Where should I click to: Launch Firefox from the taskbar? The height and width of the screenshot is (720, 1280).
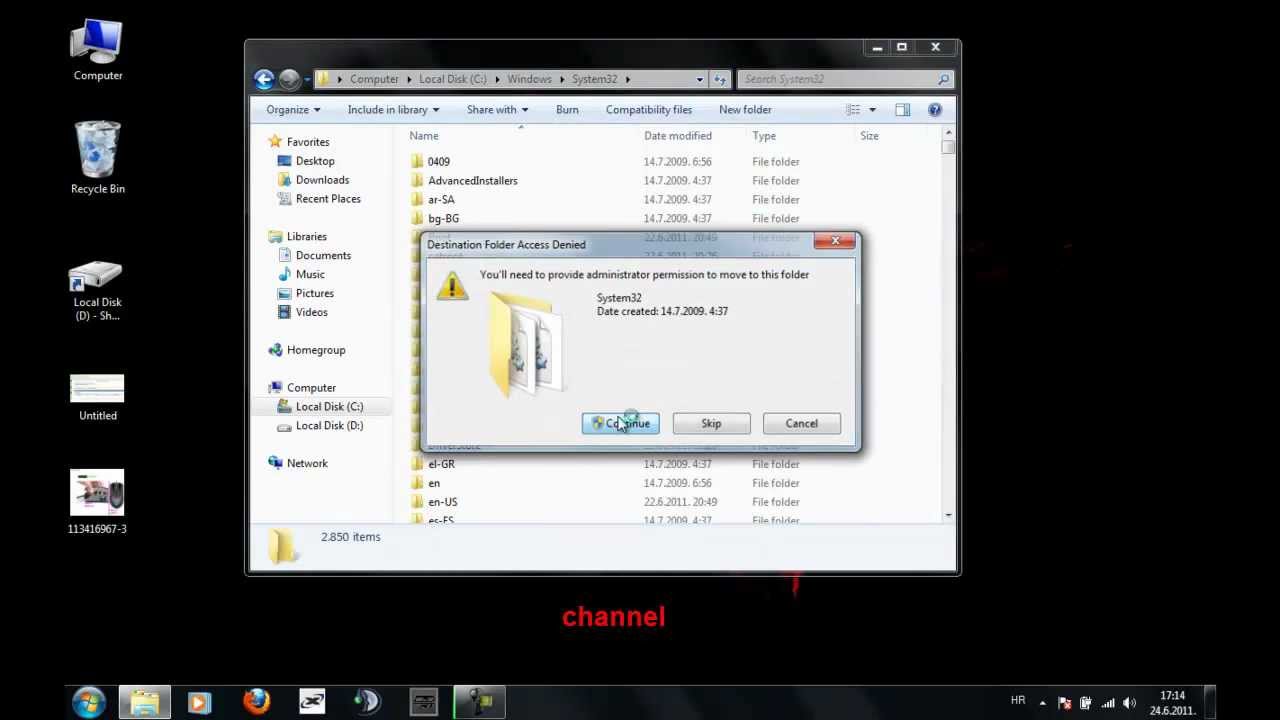pos(256,700)
